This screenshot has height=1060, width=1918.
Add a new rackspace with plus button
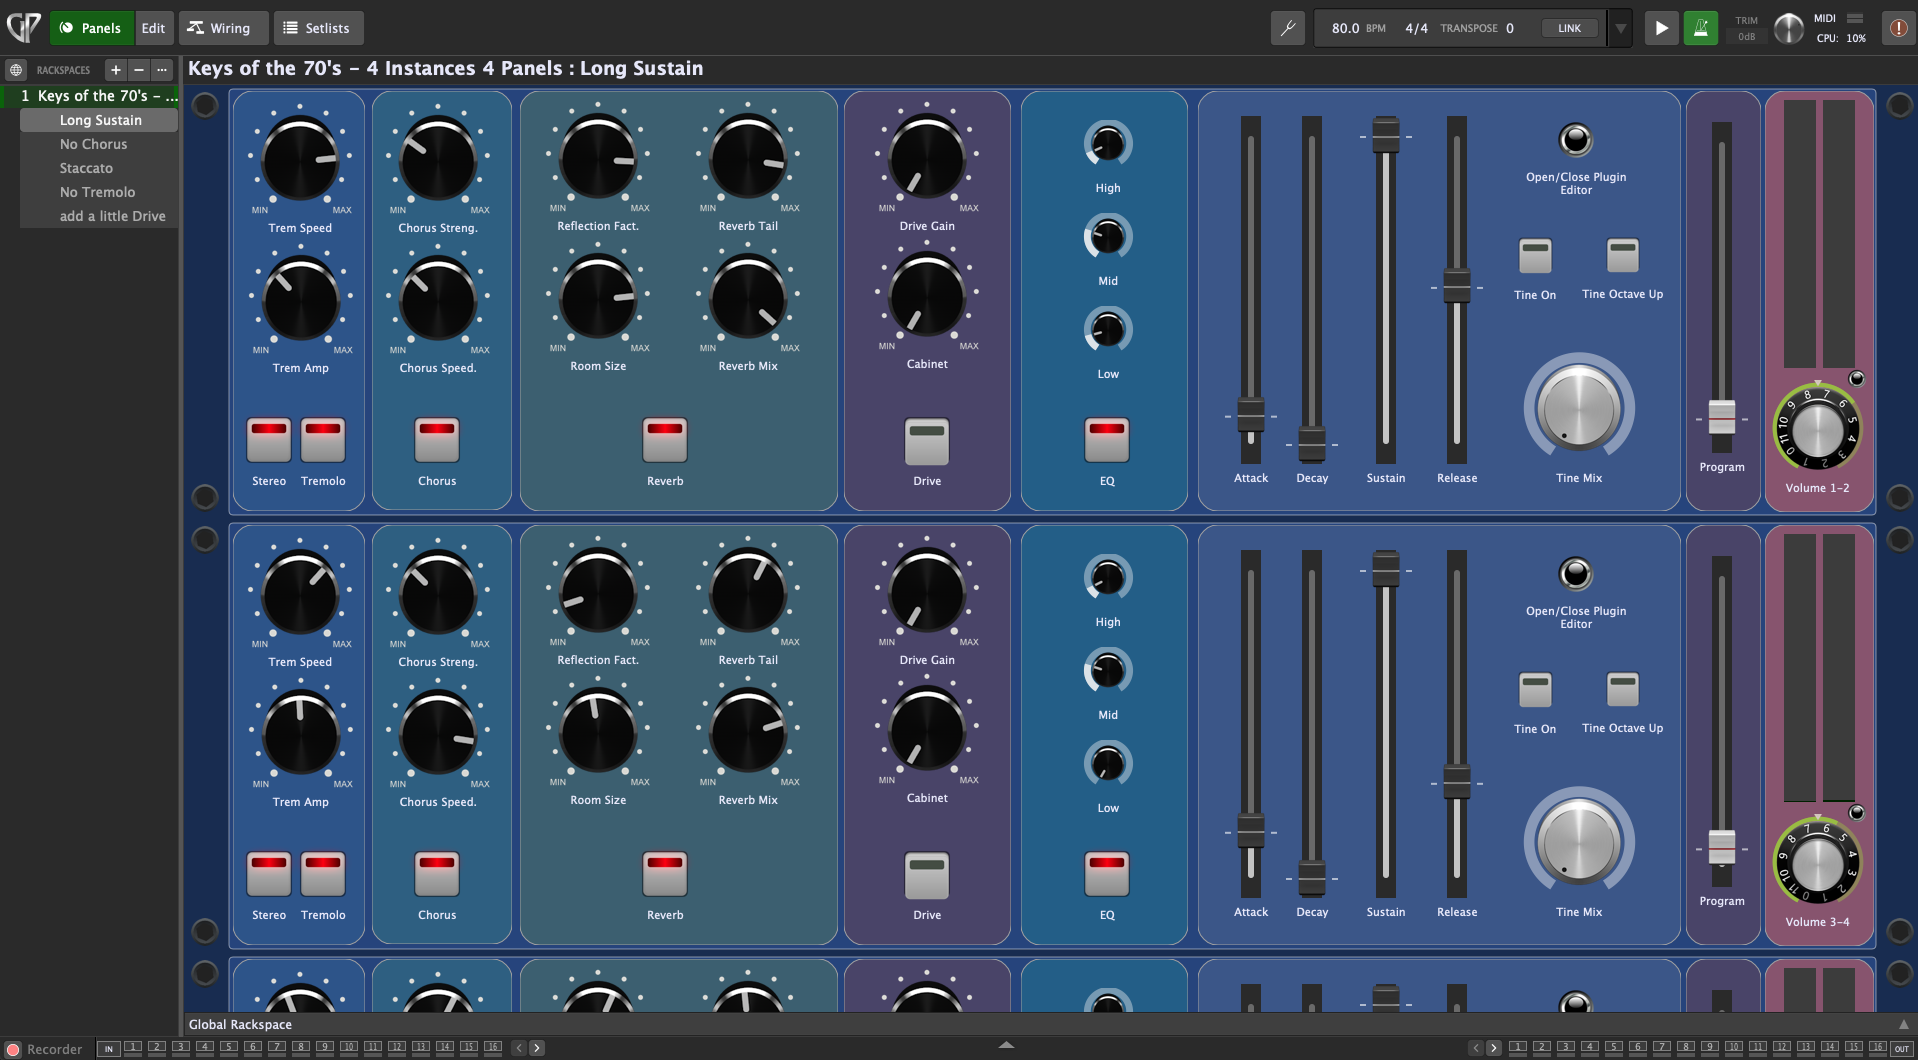(x=116, y=70)
